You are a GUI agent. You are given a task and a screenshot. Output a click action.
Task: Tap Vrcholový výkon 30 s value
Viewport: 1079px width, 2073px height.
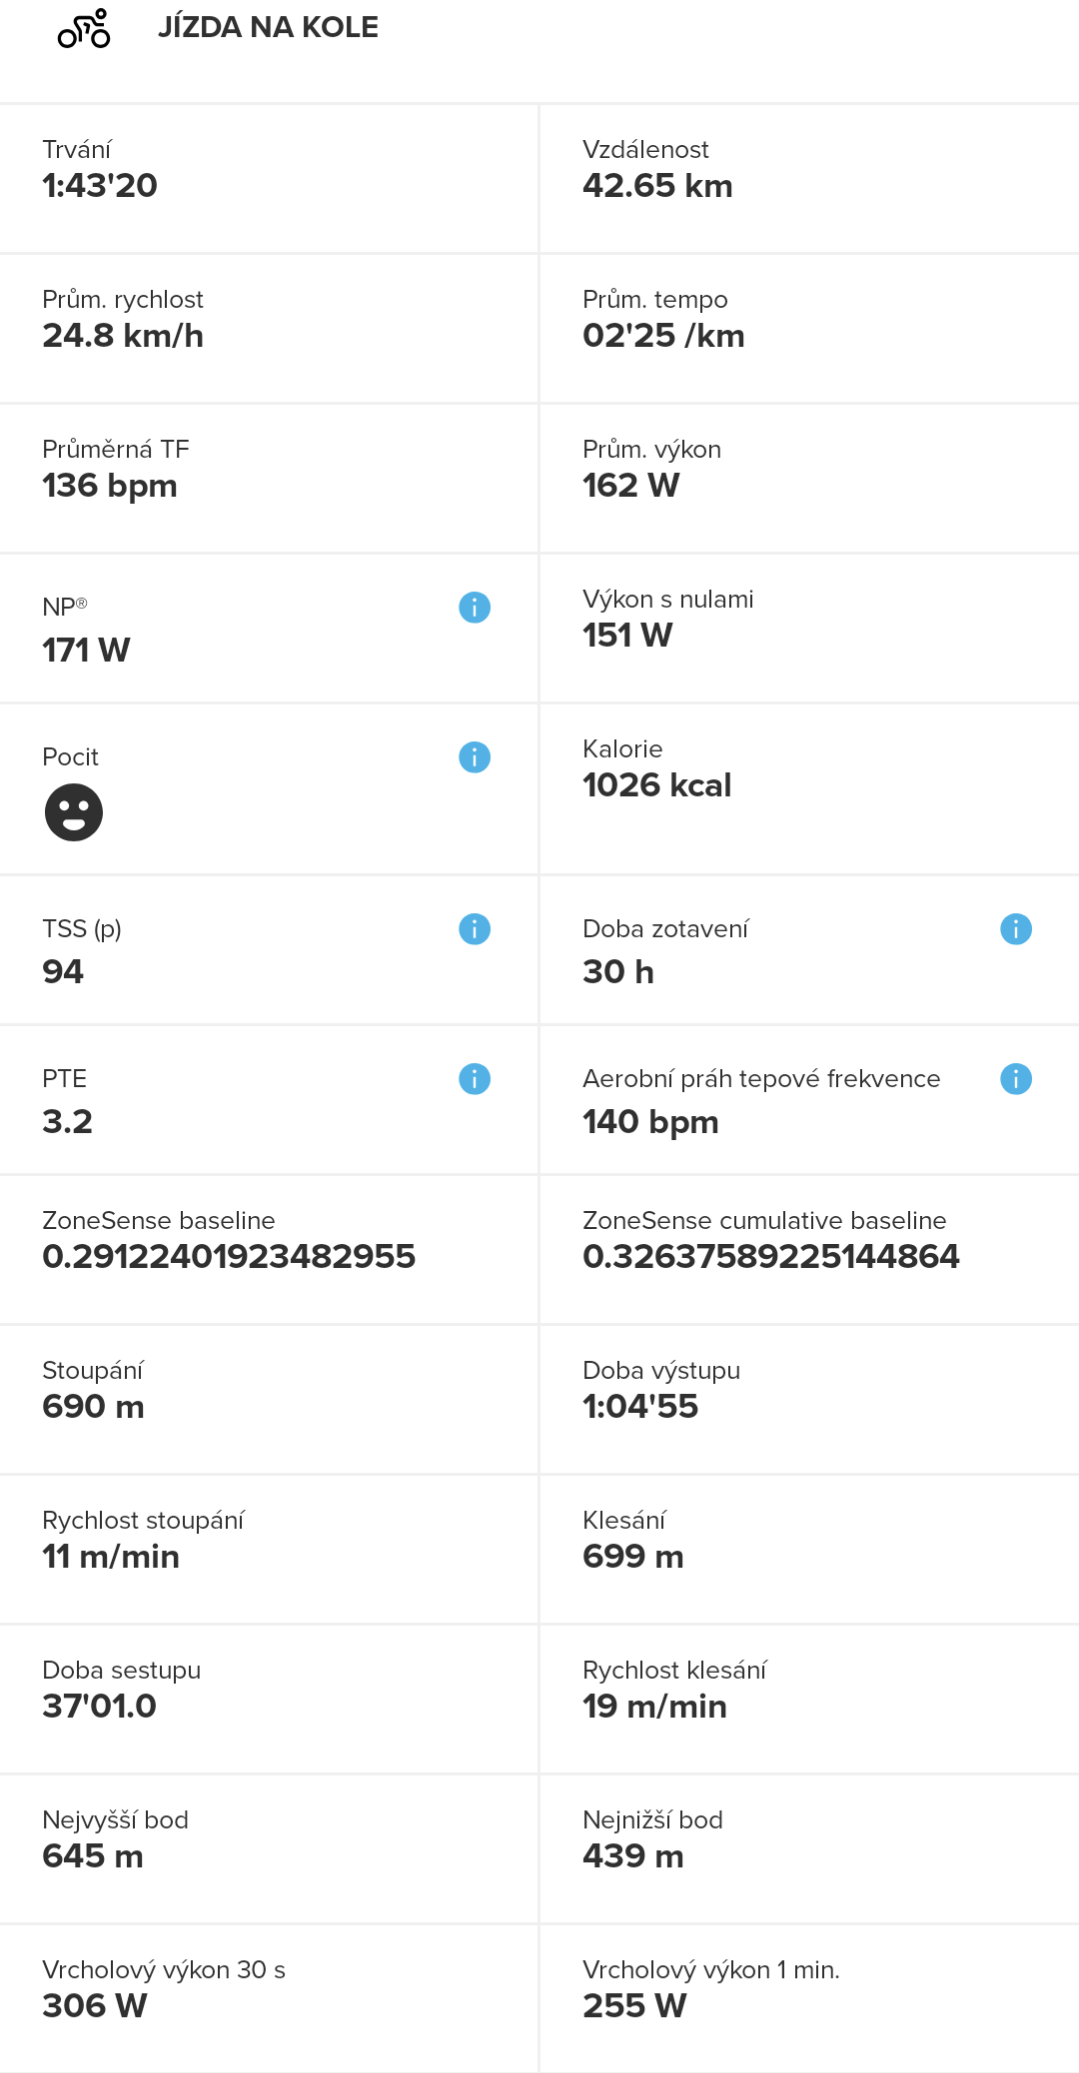click(x=95, y=2006)
